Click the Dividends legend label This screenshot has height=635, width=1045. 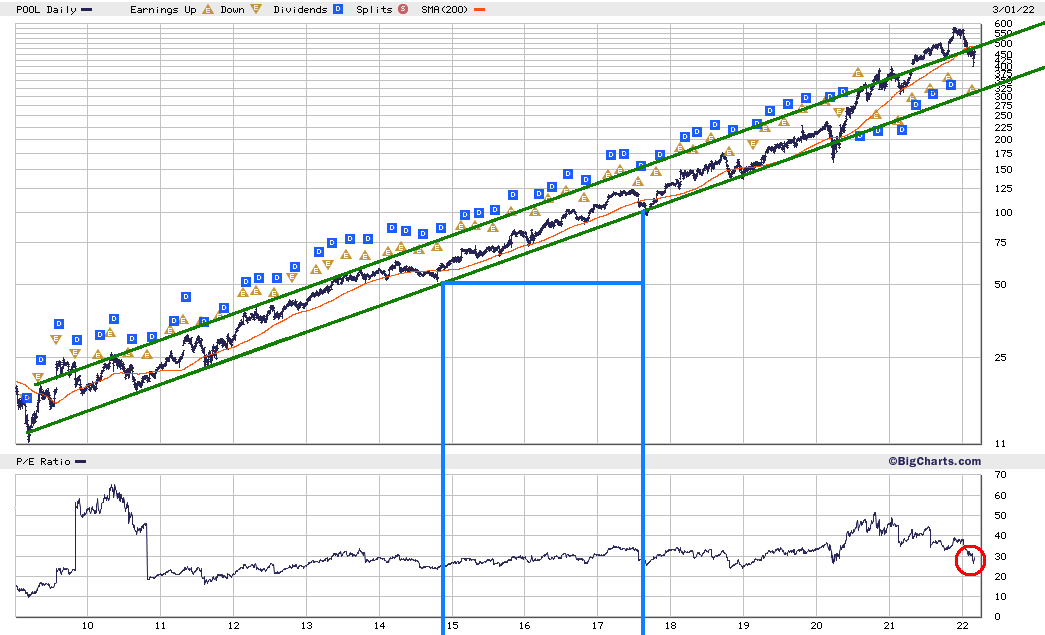click(x=300, y=10)
